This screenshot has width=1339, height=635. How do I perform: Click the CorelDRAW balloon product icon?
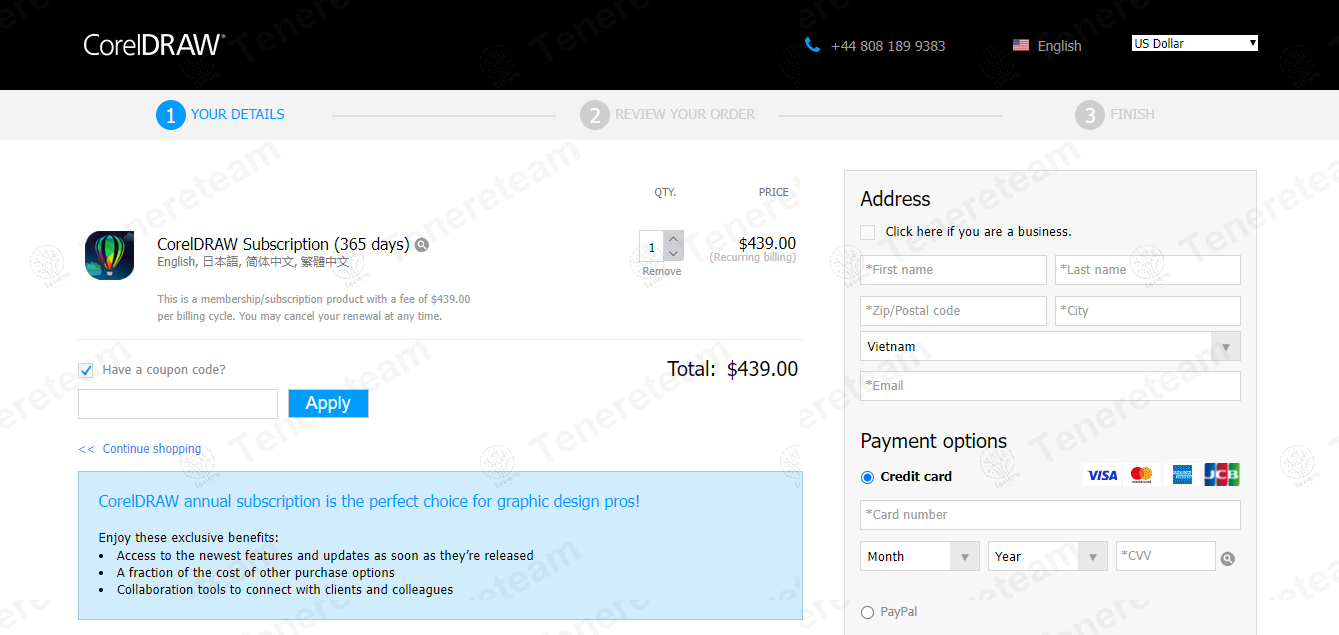click(110, 255)
